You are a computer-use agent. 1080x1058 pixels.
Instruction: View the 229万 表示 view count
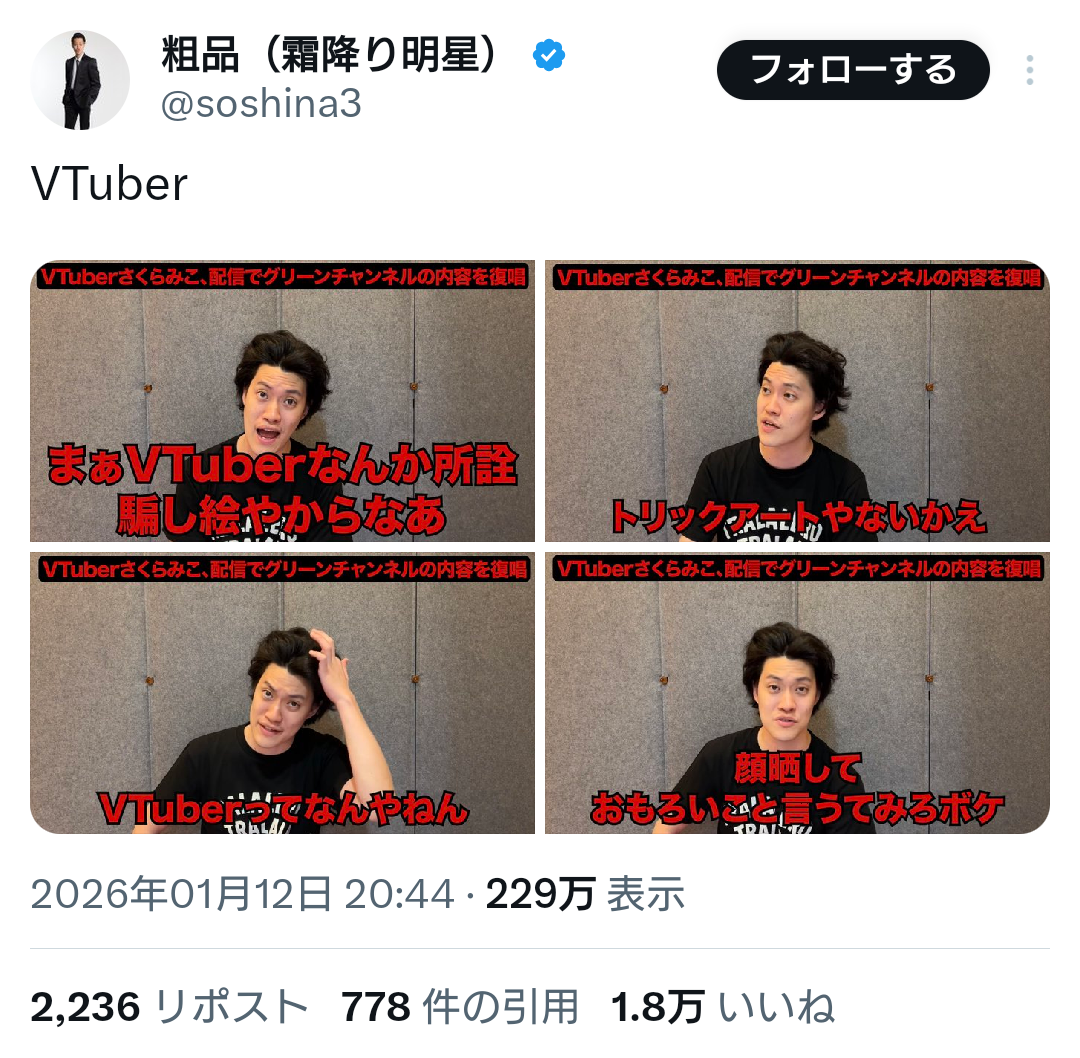click(585, 894)
